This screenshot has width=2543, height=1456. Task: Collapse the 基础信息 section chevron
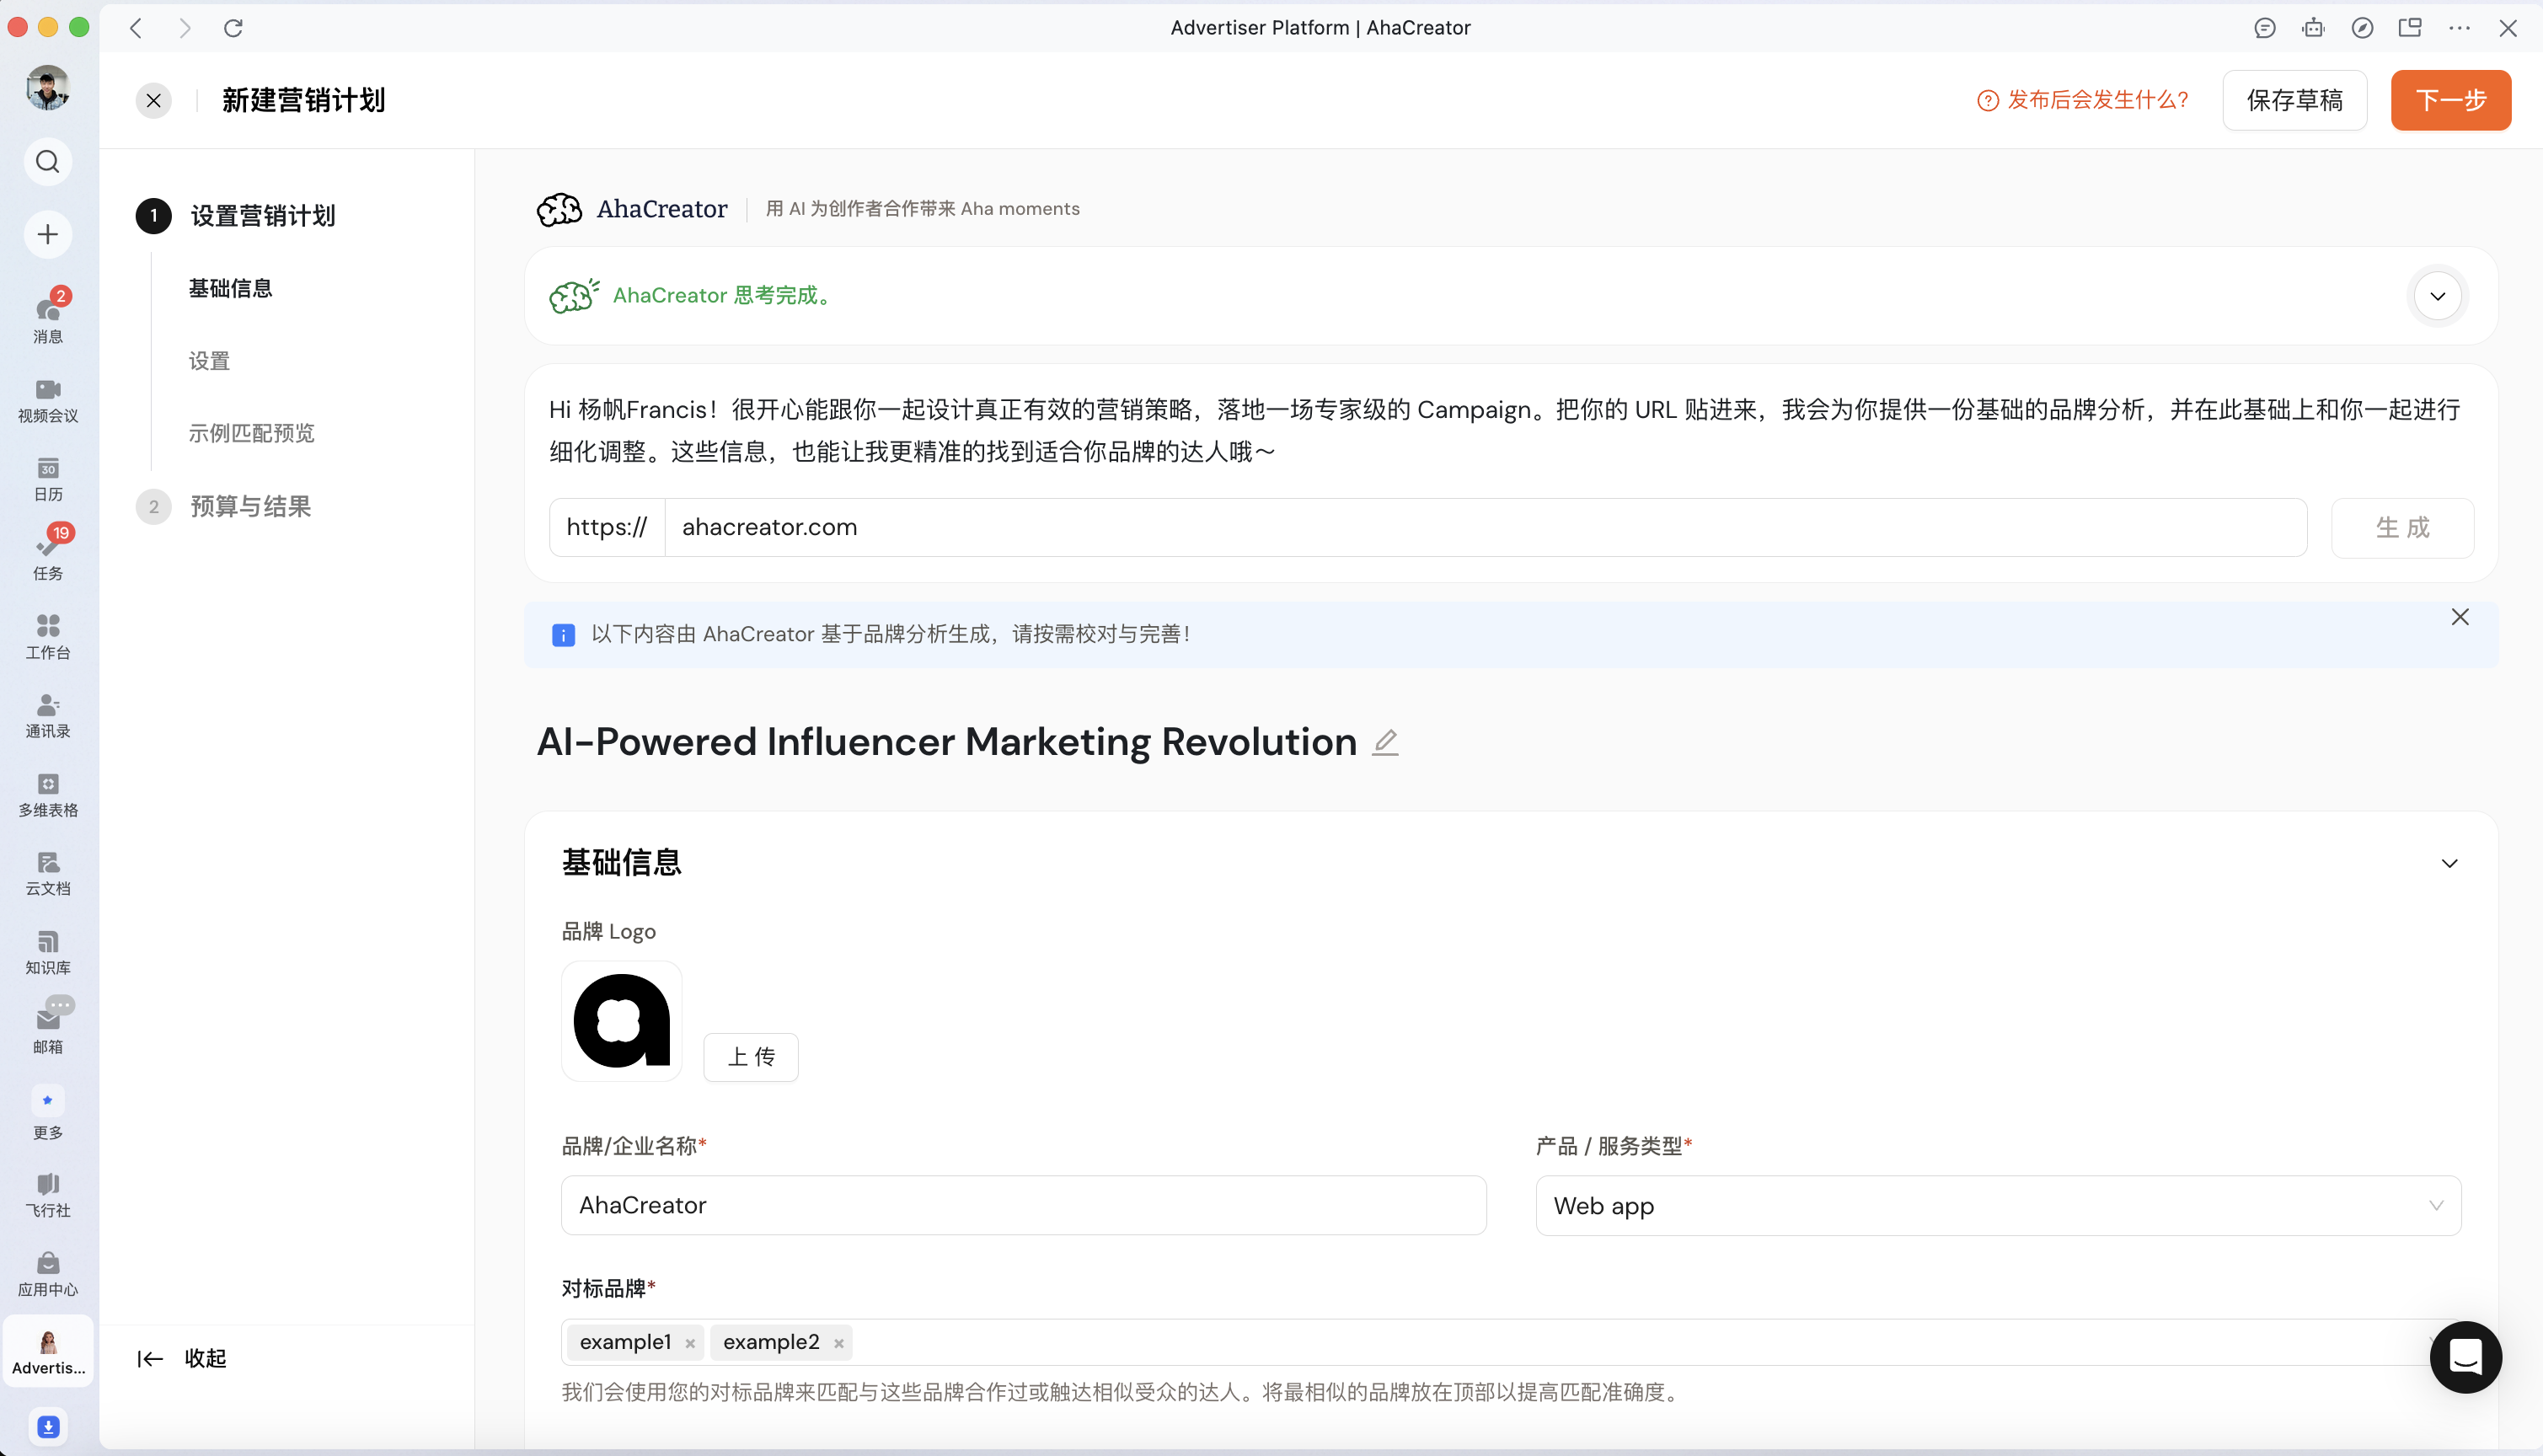click(2449, 863)
